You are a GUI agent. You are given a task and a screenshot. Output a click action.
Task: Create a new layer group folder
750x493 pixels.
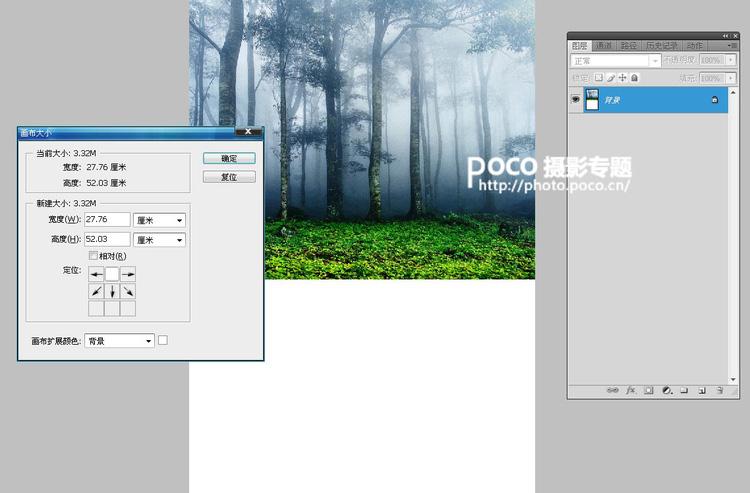point(684,391)
